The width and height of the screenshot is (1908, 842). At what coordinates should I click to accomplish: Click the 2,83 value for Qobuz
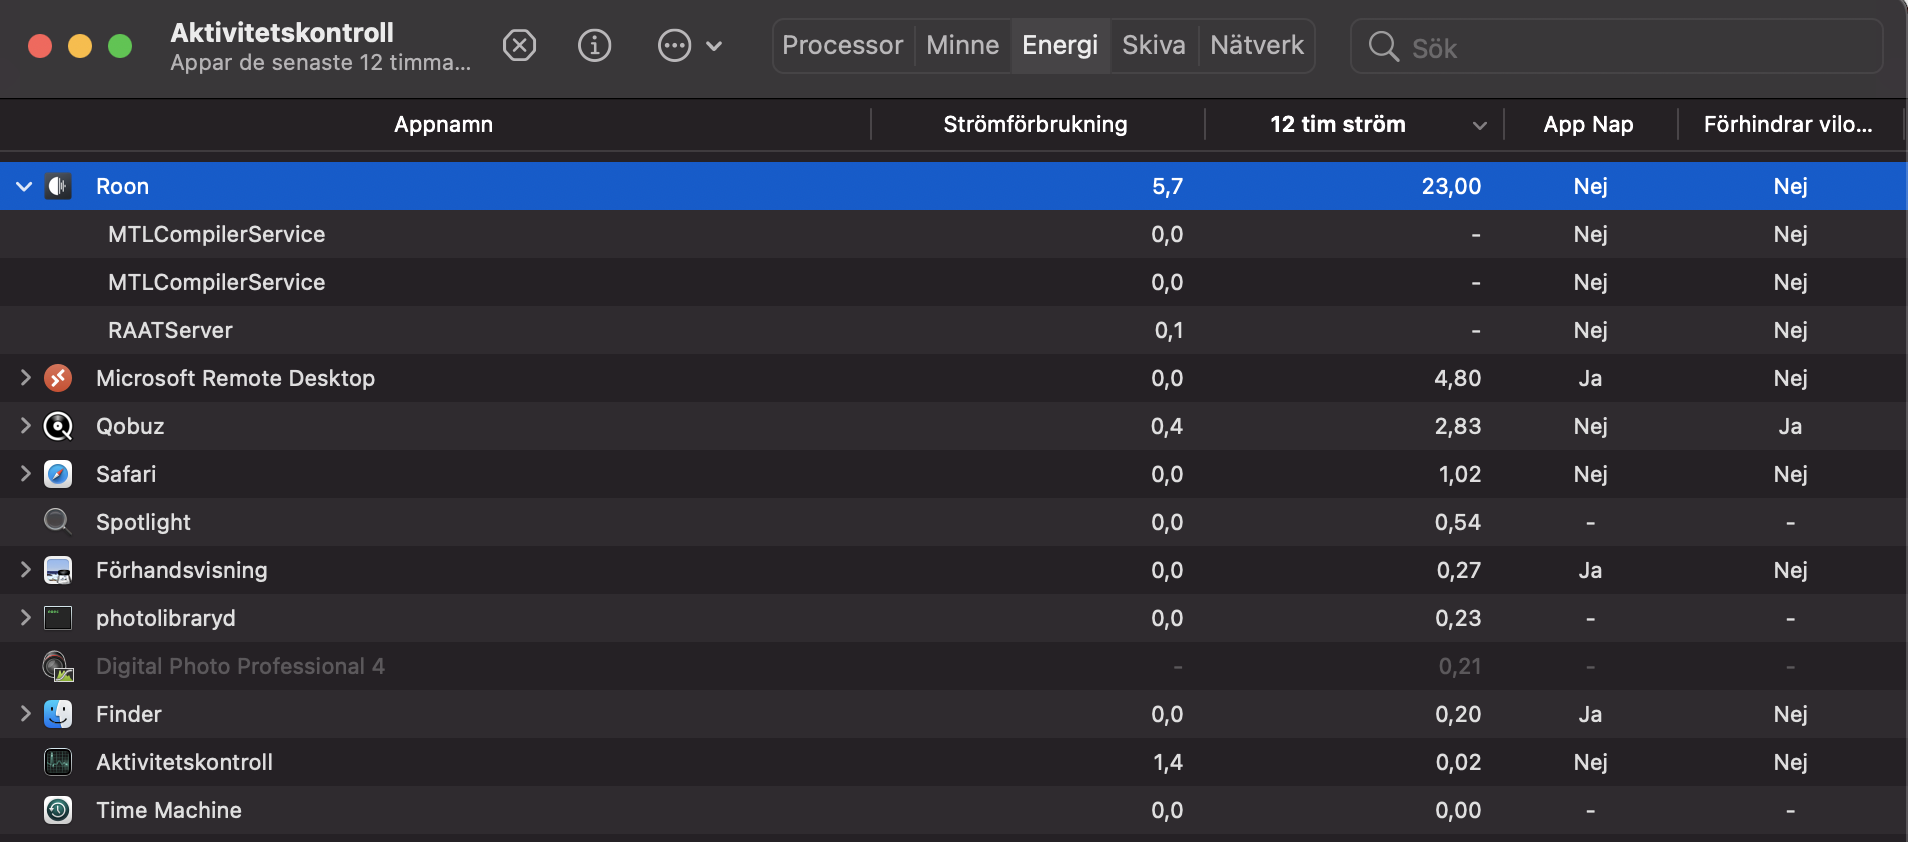point(1457,426)
